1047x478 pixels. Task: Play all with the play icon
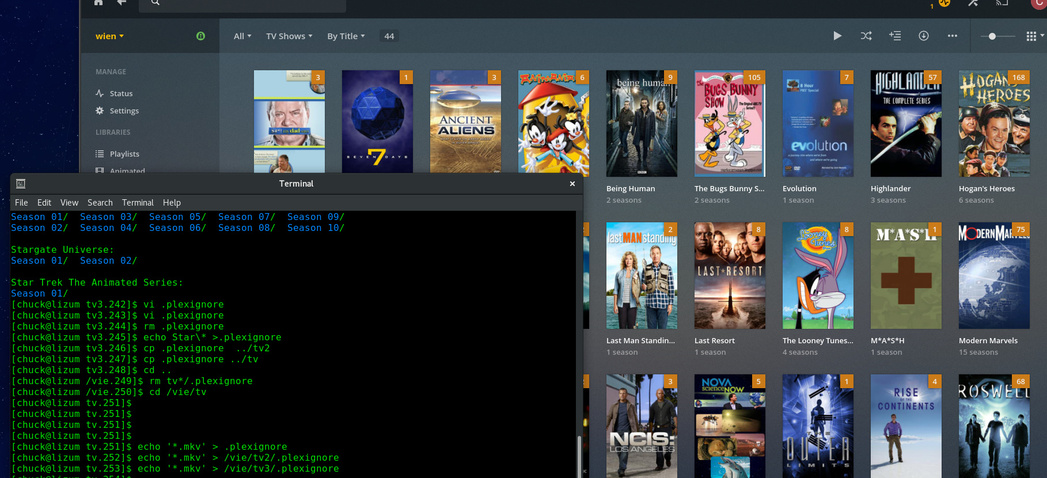pos(837,36)
